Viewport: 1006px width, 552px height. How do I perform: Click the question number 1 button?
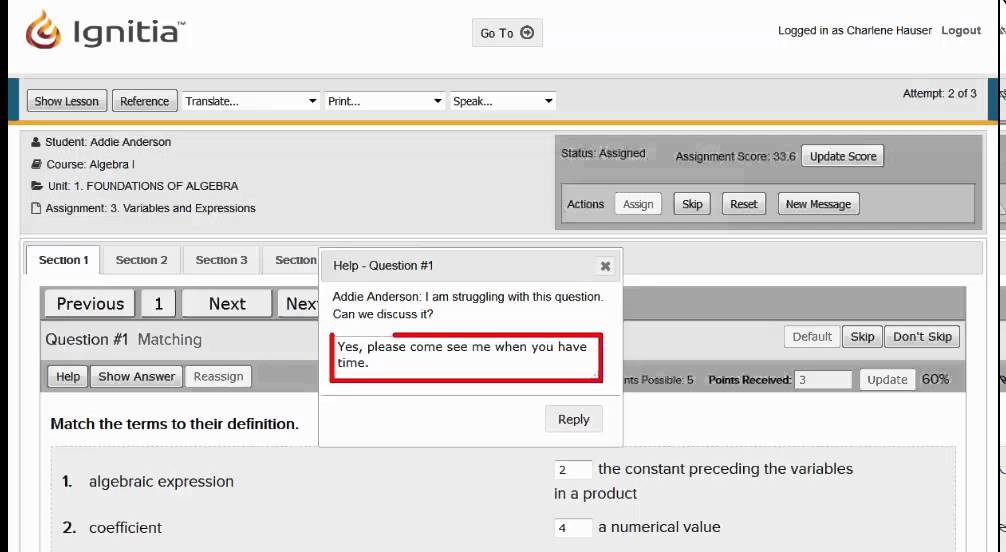coord(158,304)
